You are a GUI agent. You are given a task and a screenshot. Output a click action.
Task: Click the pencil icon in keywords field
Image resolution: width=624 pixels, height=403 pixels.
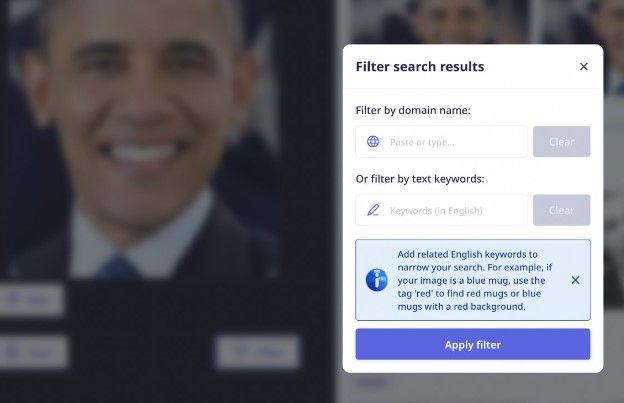pos(373,210)
